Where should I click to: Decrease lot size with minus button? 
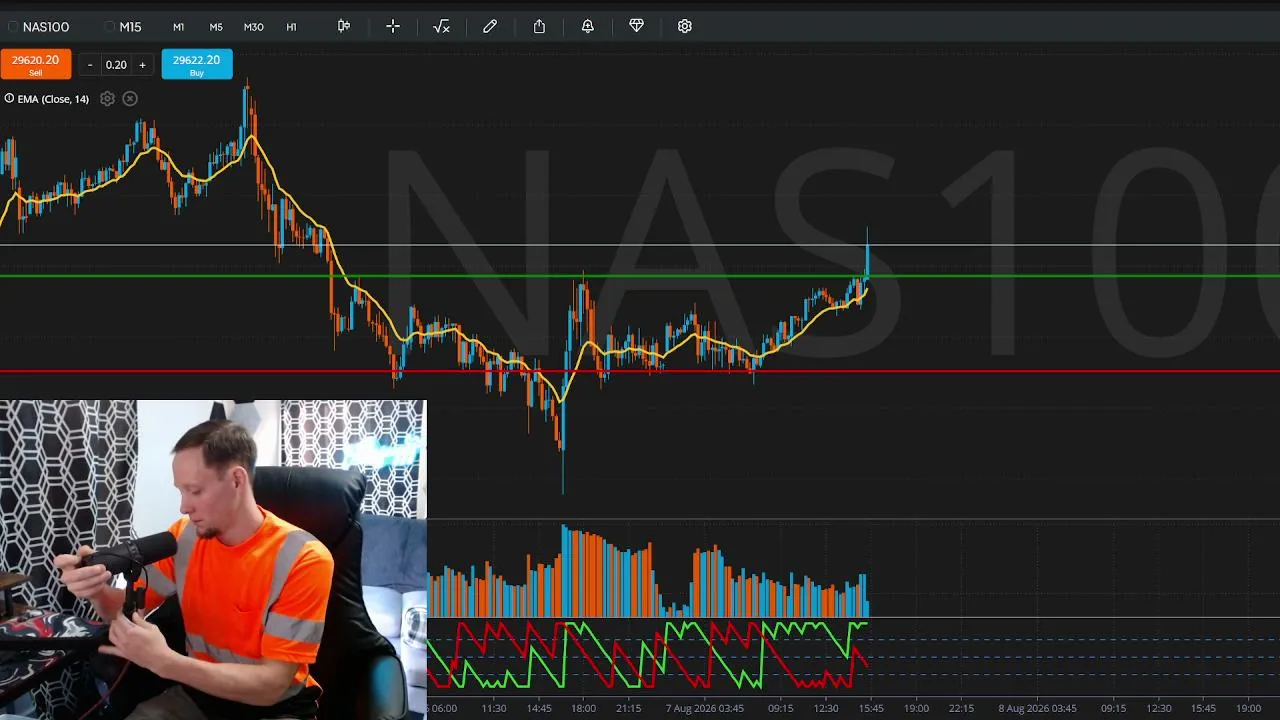click(90, 65)
